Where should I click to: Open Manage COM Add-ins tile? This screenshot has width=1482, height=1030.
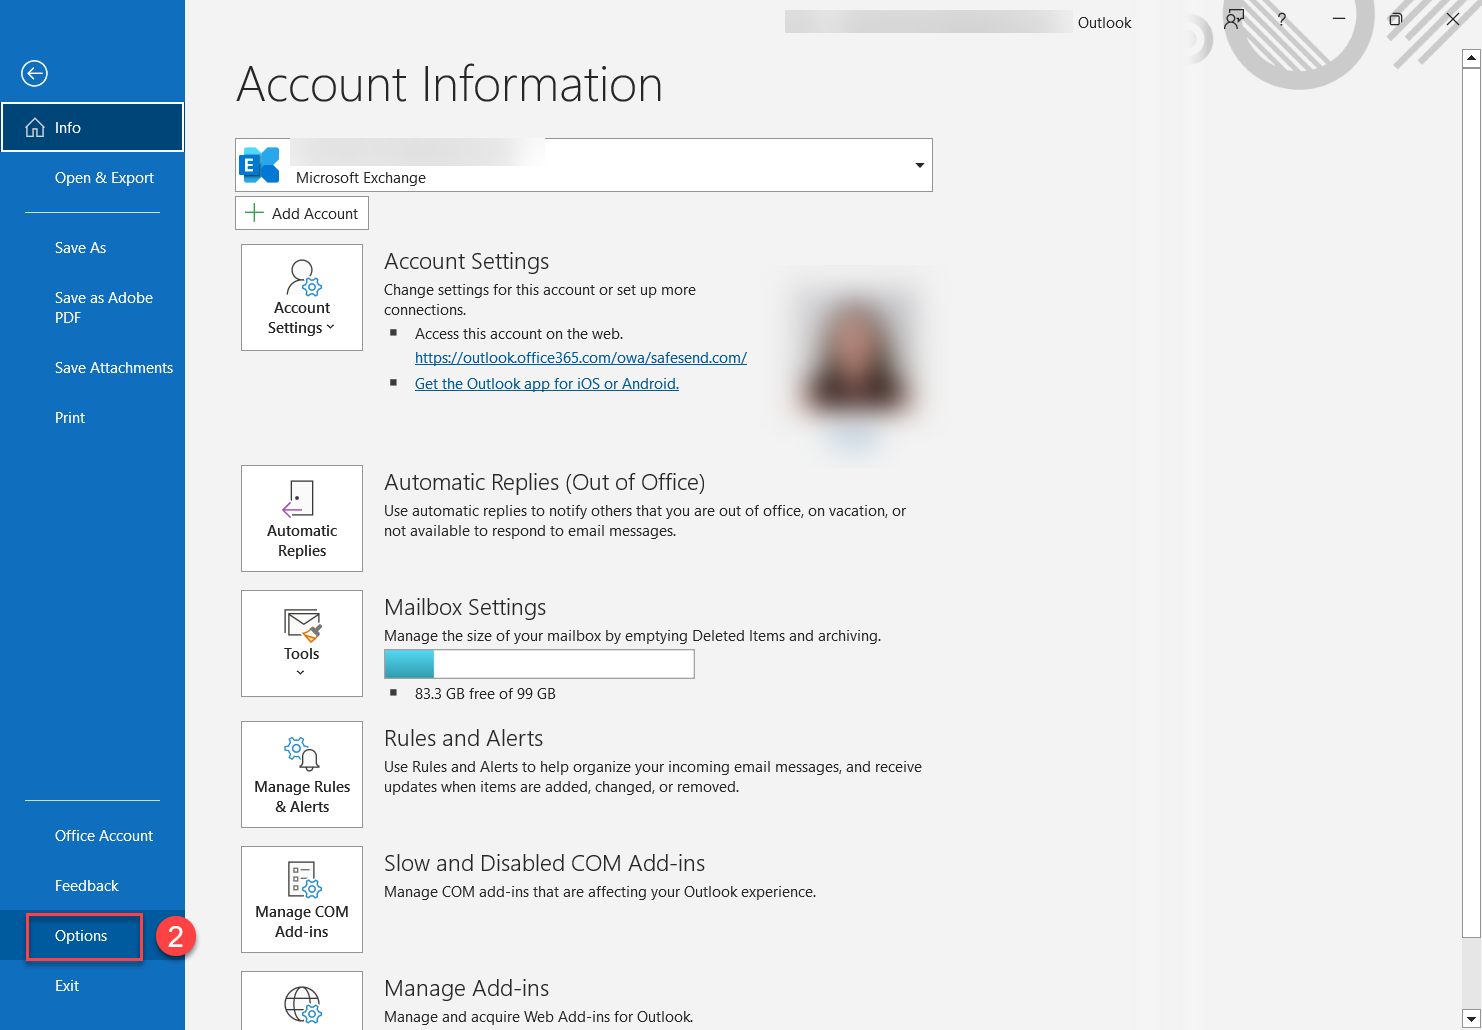302,899
